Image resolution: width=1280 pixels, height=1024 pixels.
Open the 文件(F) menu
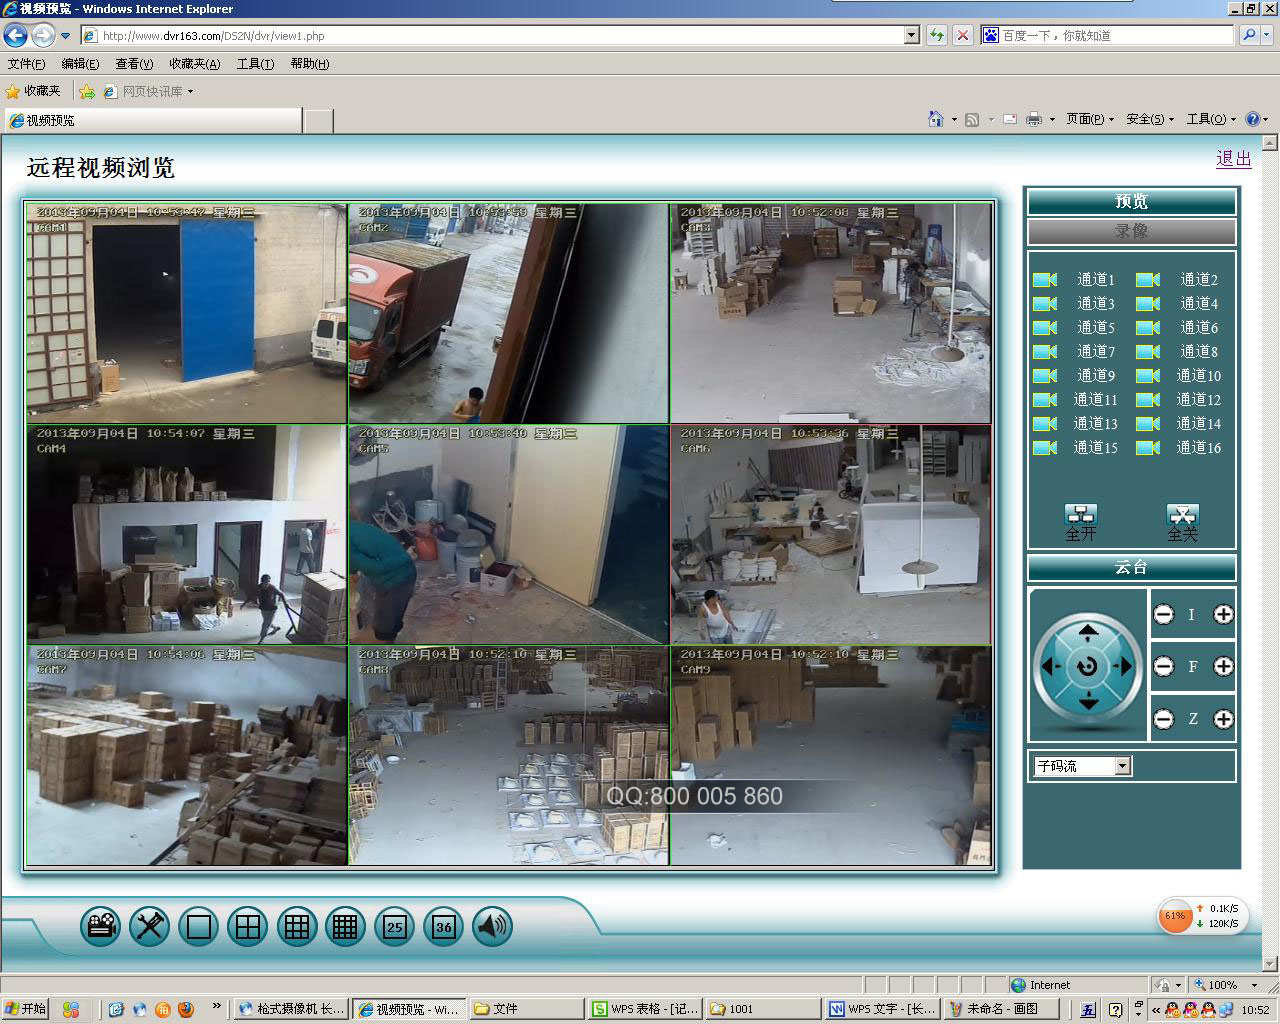tap(26, 64)
